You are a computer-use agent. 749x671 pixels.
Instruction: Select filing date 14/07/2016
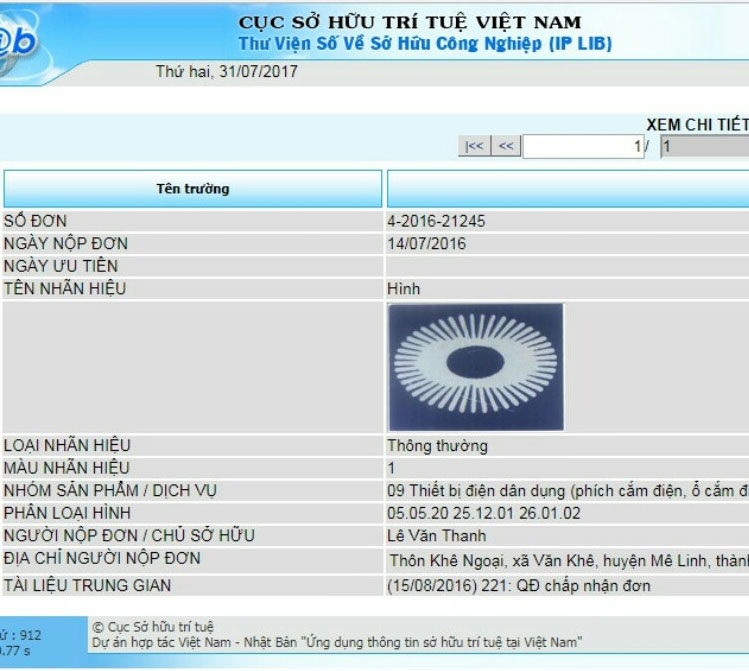click(x=427, y=244)
